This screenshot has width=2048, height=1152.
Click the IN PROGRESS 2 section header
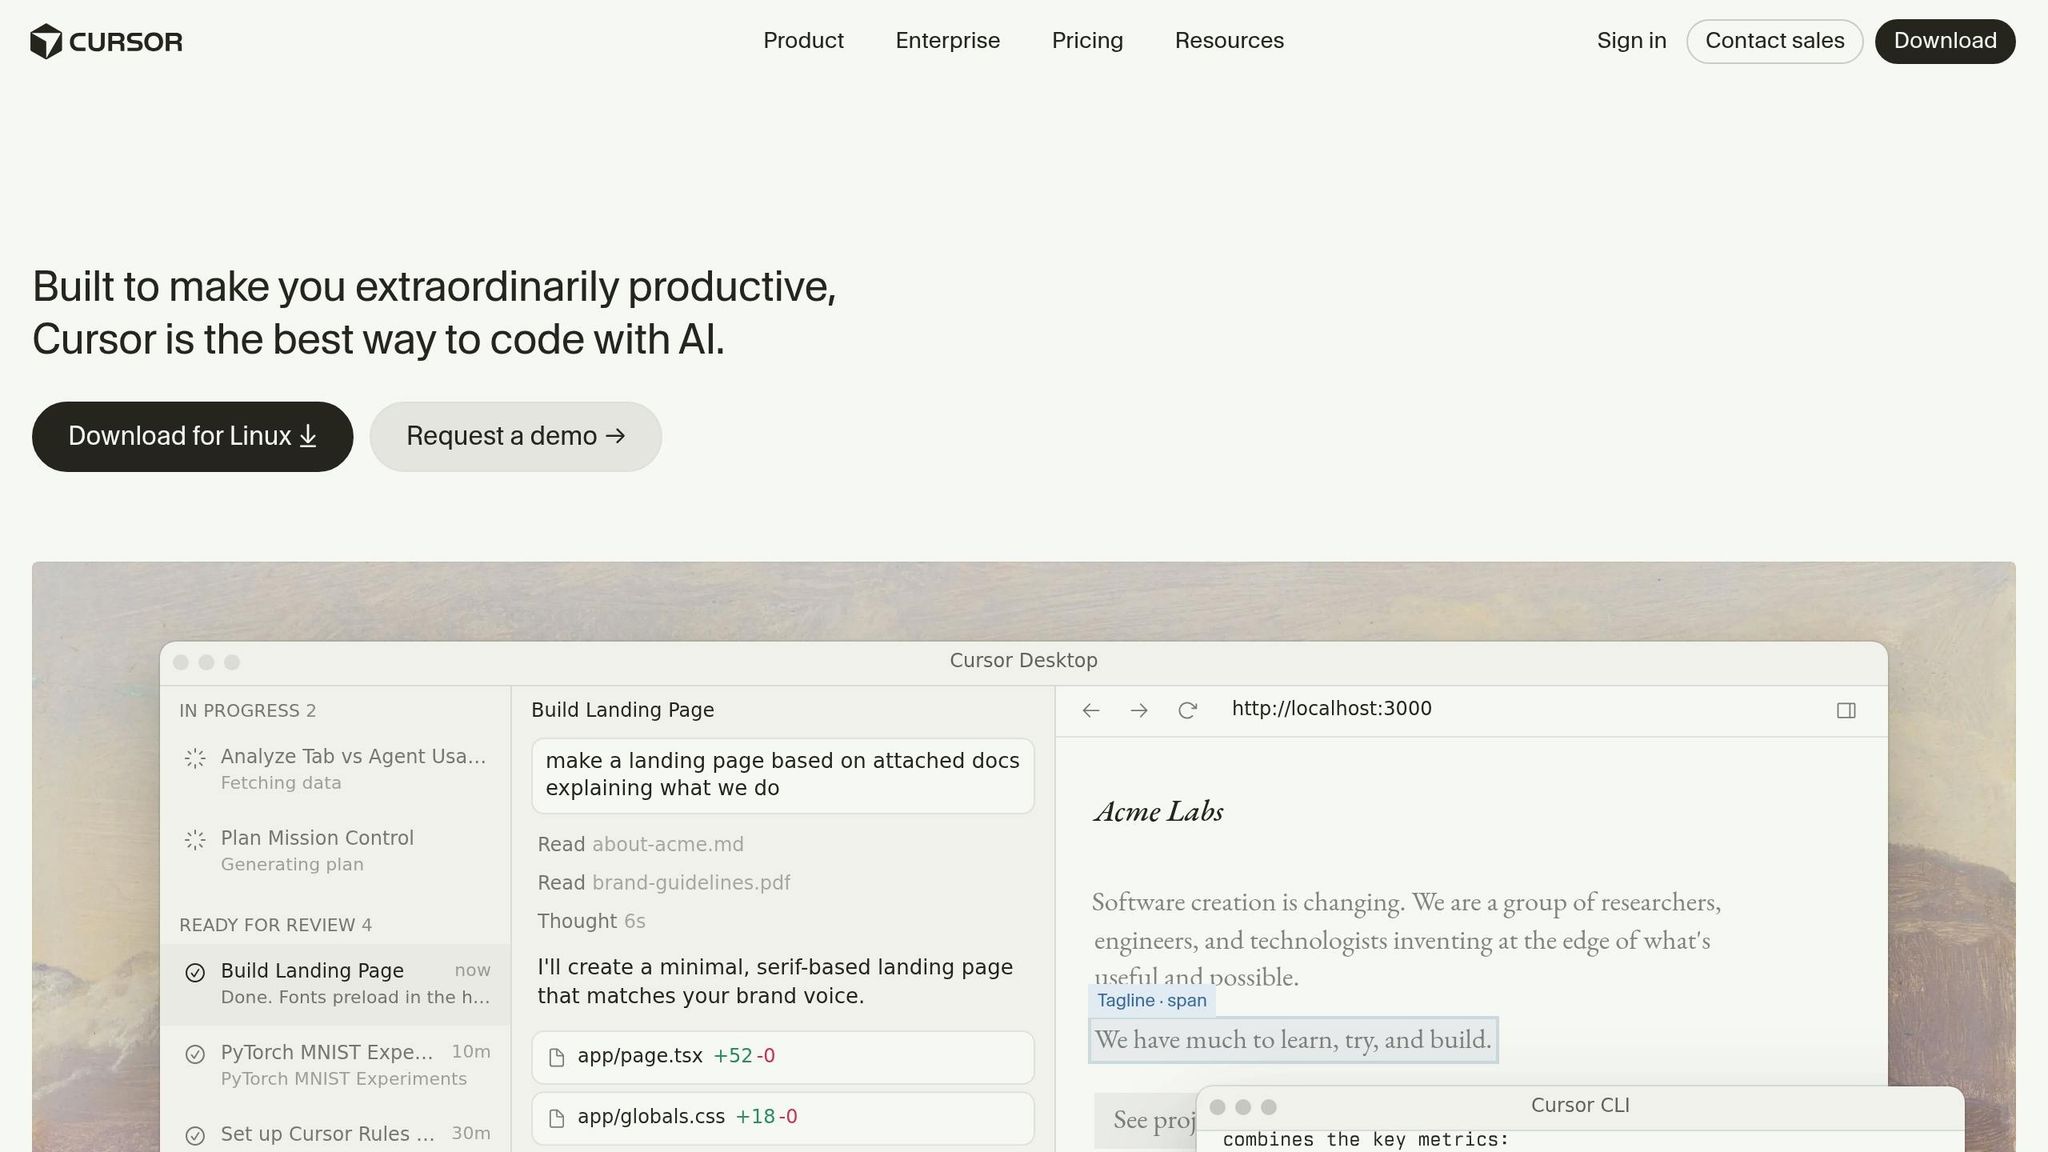pos(248,711)
